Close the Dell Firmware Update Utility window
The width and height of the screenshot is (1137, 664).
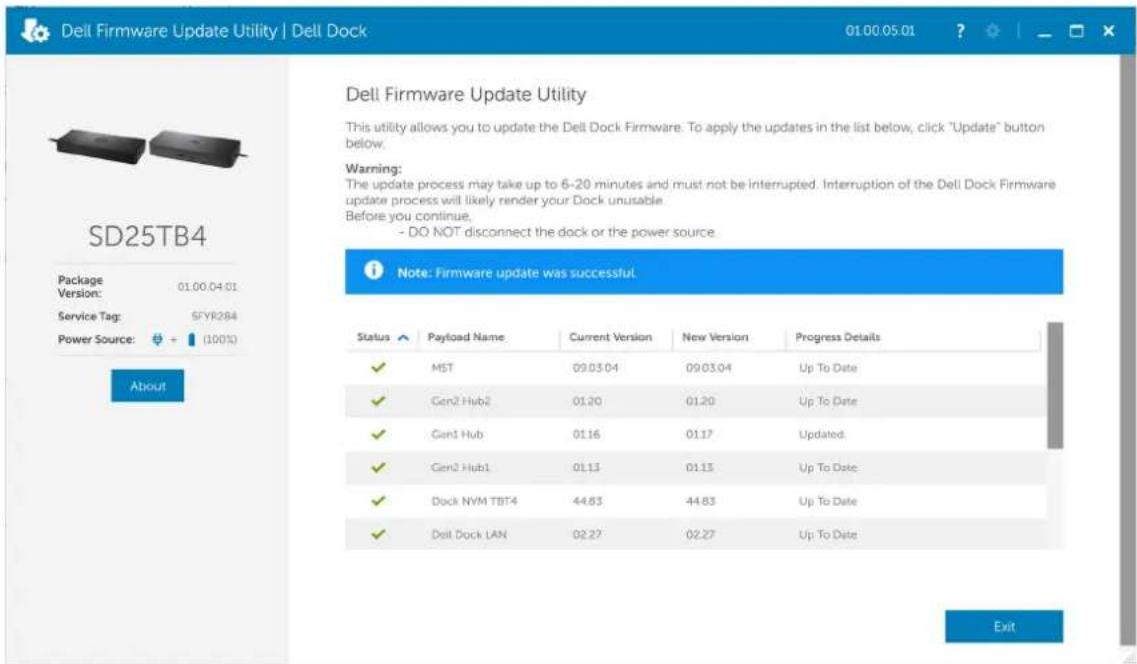1109,30
